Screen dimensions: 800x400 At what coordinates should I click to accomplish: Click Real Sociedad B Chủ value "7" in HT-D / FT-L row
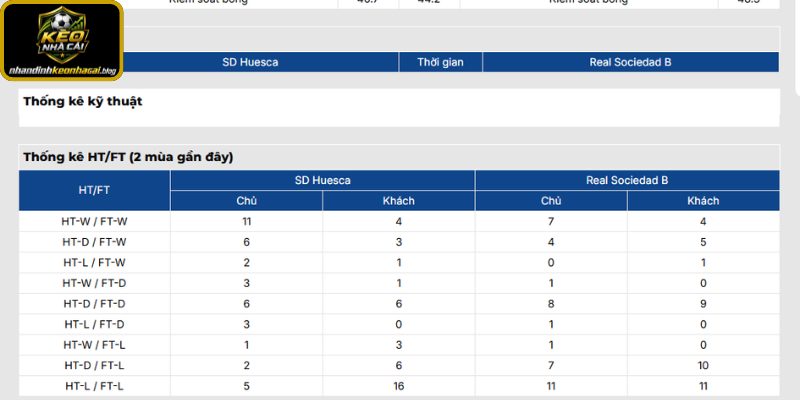(x=551, y=365)
